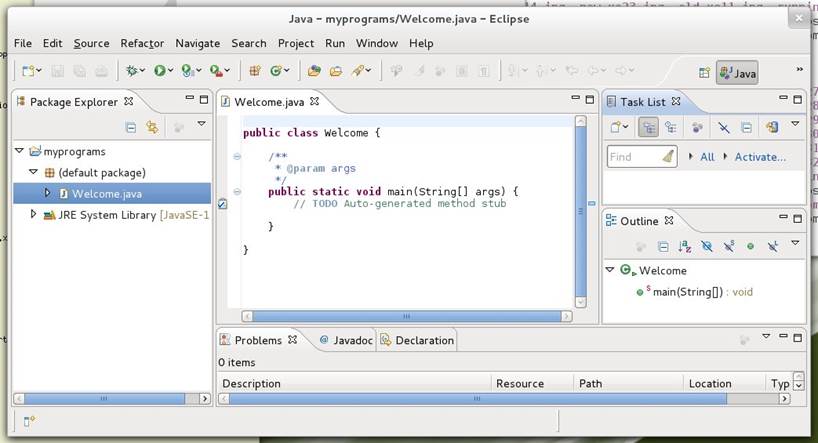Toggle Hide Non-Public Members in Outline
Screen dimensions: 818x443
pos(750,246)
